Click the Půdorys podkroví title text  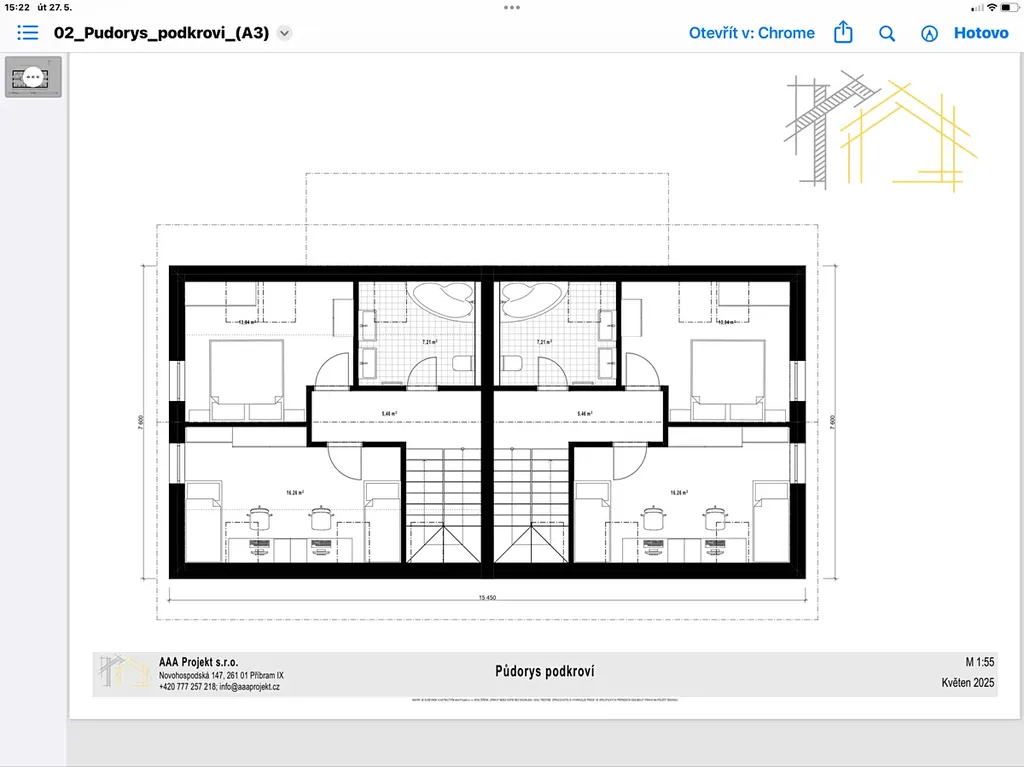coord(544,672)
